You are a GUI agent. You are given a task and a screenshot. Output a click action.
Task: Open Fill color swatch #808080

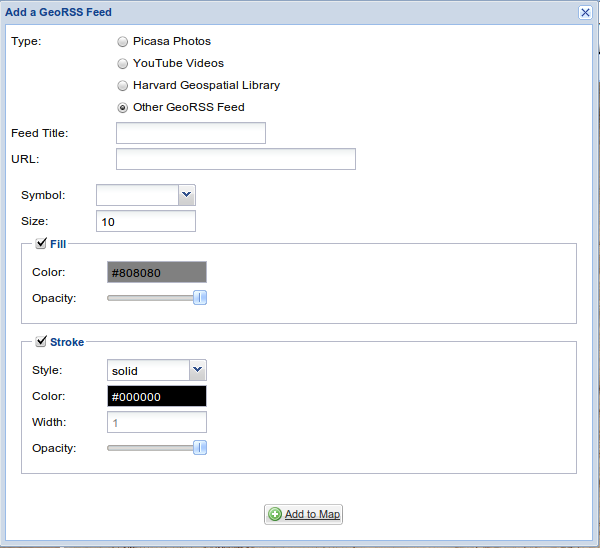(157, 272)
